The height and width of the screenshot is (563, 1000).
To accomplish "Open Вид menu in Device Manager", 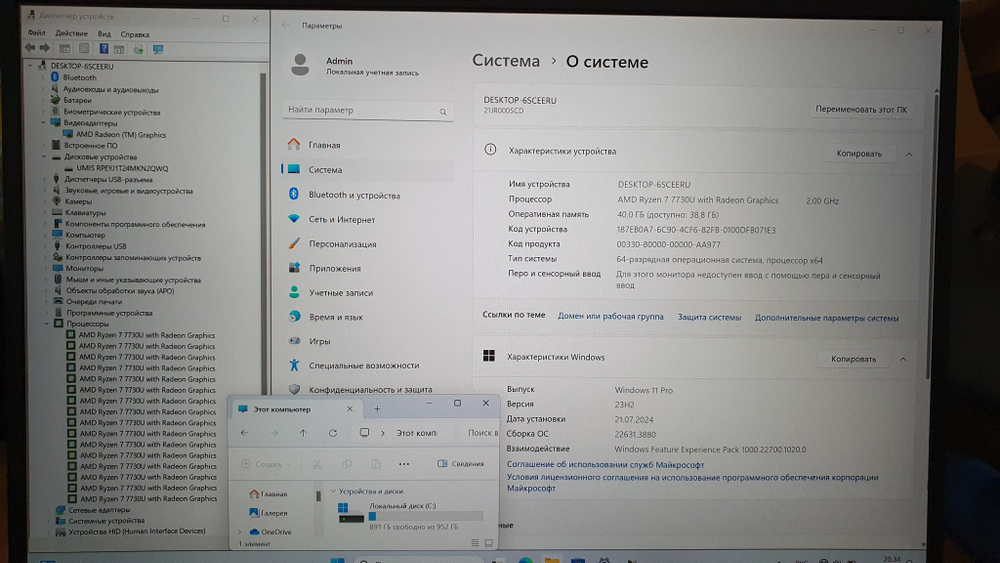I will [x=104, y=34].
